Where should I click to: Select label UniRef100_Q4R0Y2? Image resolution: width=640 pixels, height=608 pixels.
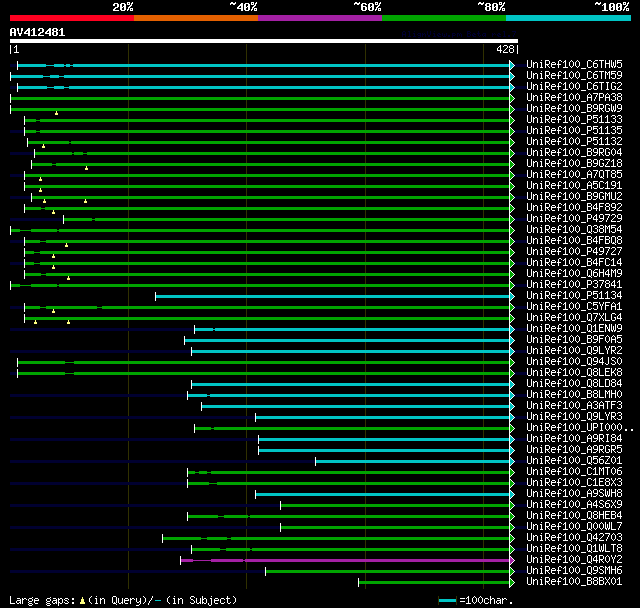574,560
